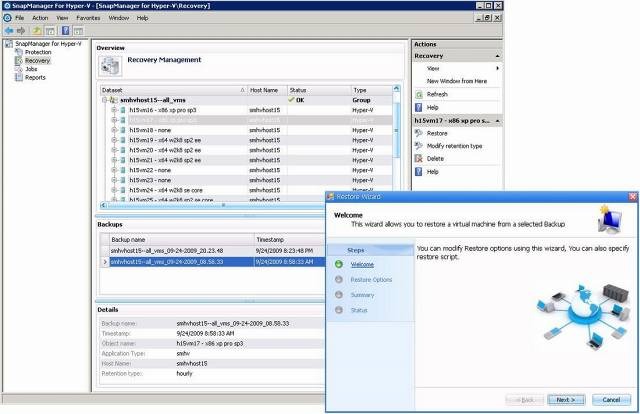Expand the h15vm16 - x86 xp pro sp3 row
The width and height of the screenshot is (640, 414).
tap(114, 110)
